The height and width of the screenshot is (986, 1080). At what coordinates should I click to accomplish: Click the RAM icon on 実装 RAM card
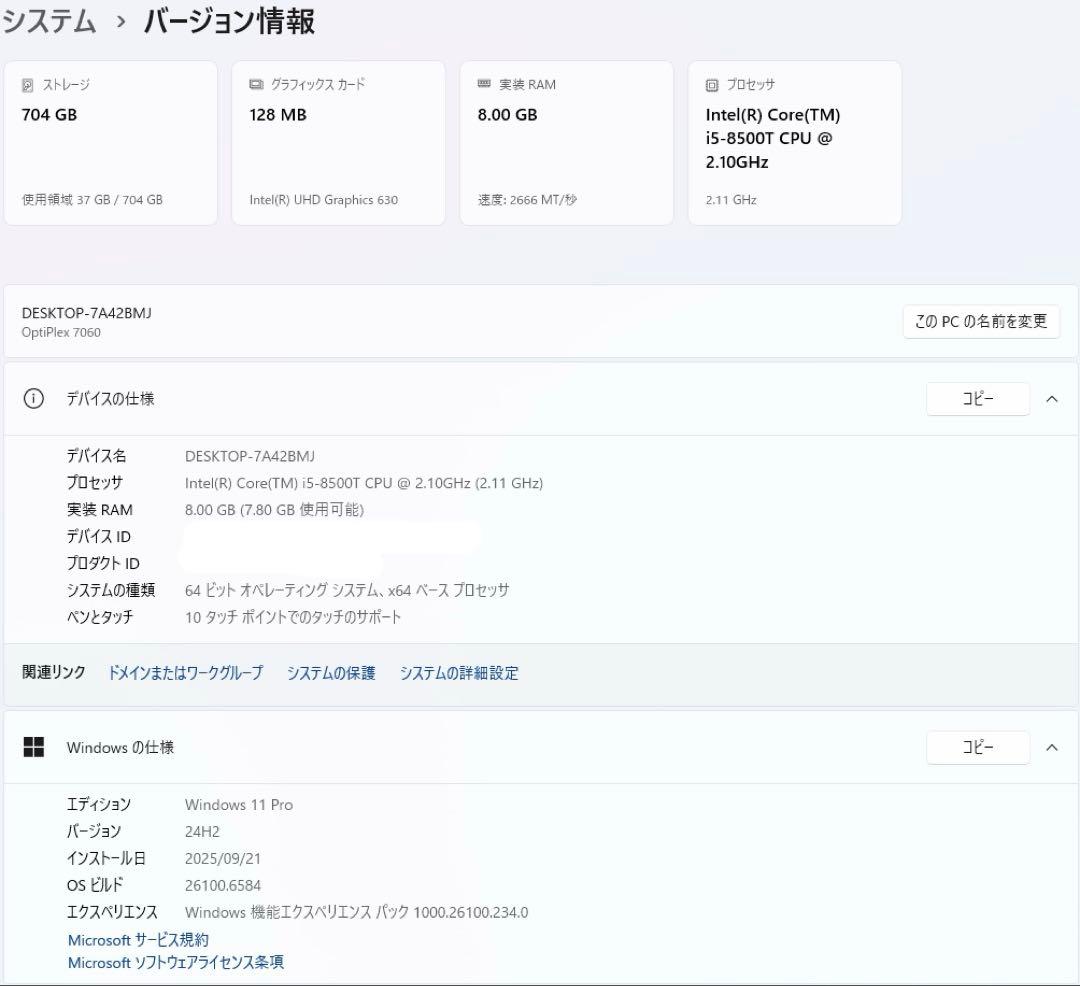point(486,85)
